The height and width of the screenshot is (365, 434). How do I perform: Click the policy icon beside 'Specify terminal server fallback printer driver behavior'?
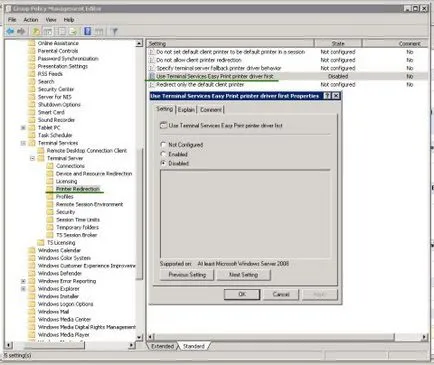pyautogui.click(x=152, y=68)
